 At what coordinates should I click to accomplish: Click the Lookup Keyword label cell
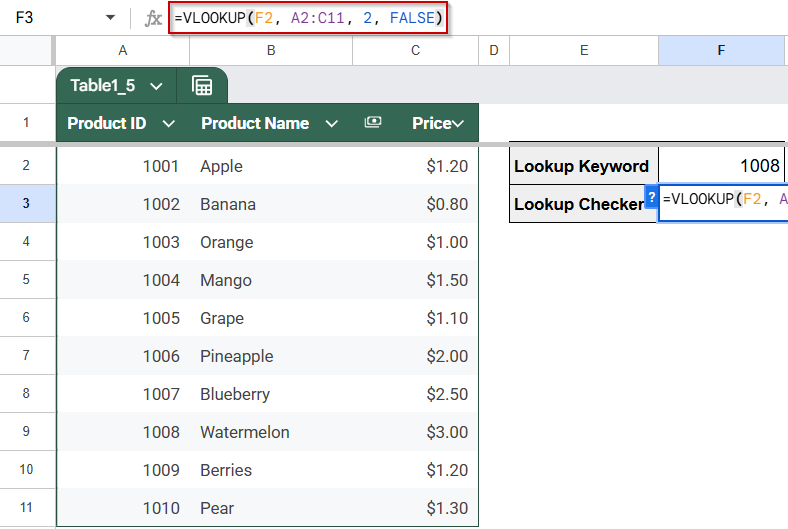click(584, 166)
